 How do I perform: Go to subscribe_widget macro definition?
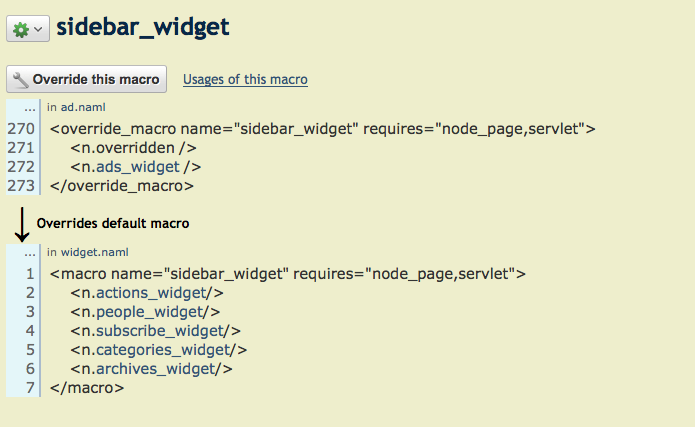[x=158, y=331]
